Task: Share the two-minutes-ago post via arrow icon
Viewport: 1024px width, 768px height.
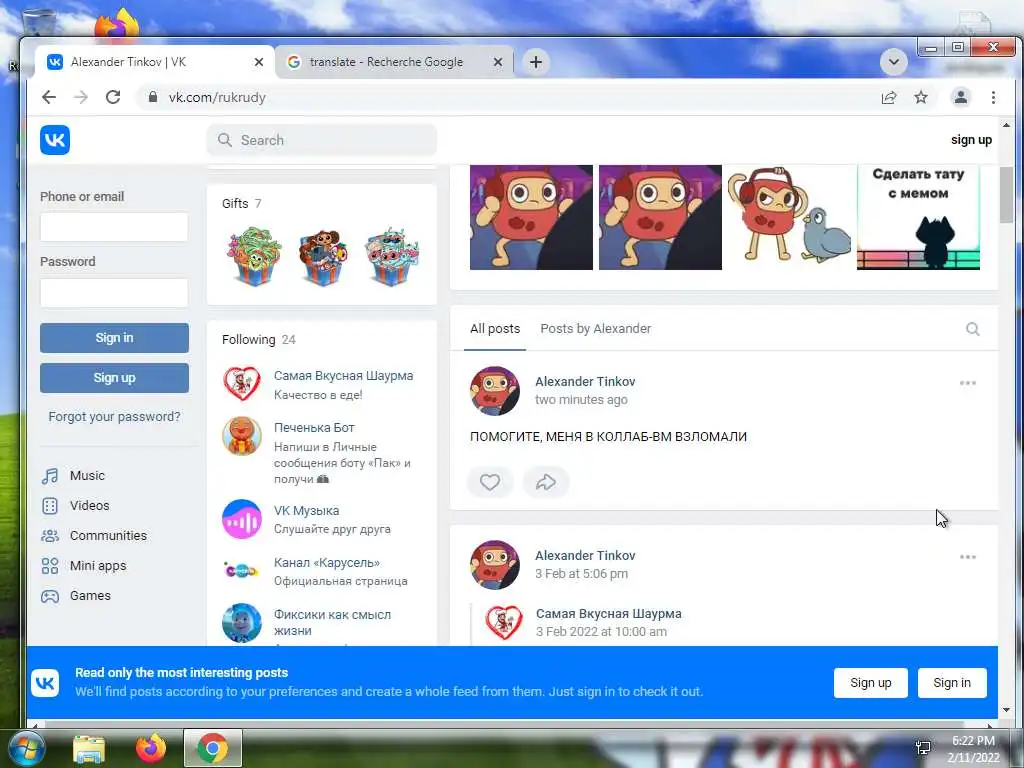Action: (x=546, y=482)
